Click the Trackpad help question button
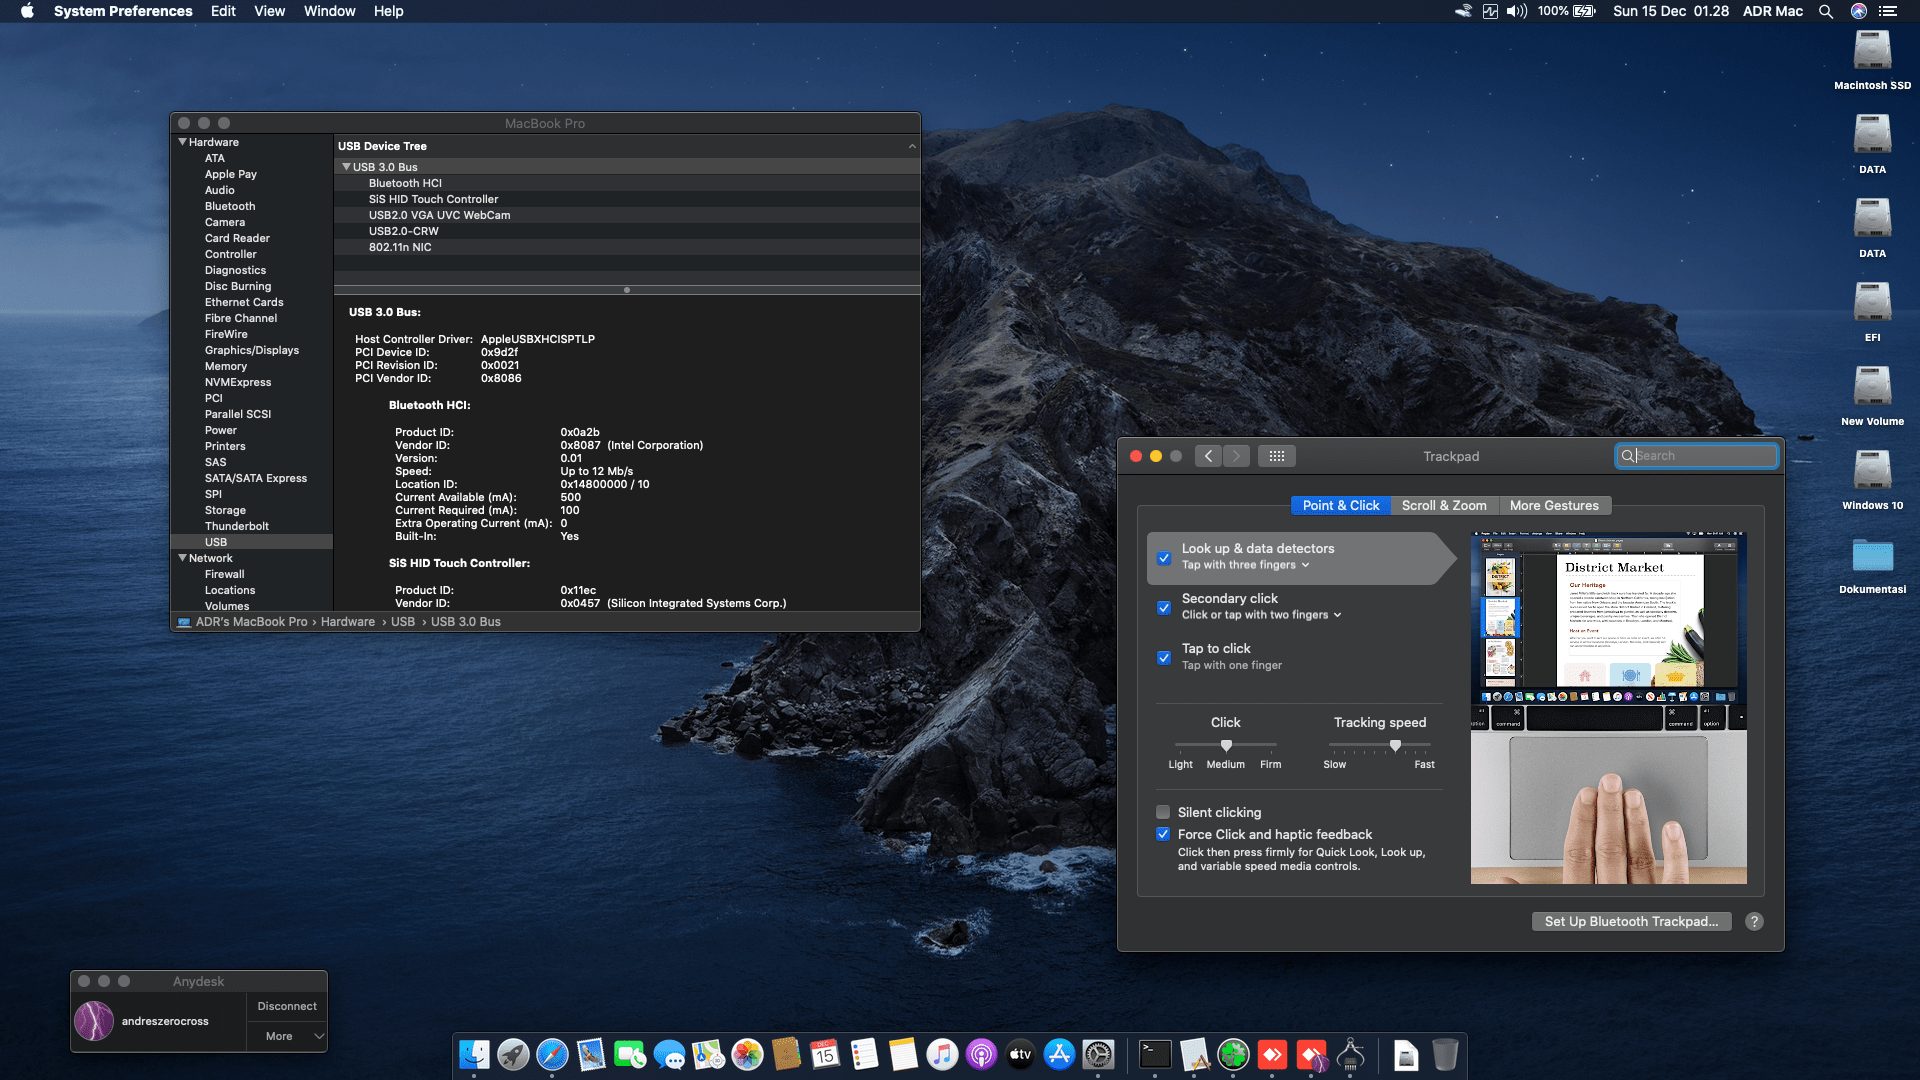The image size is (1920, 1080). 1754,922
